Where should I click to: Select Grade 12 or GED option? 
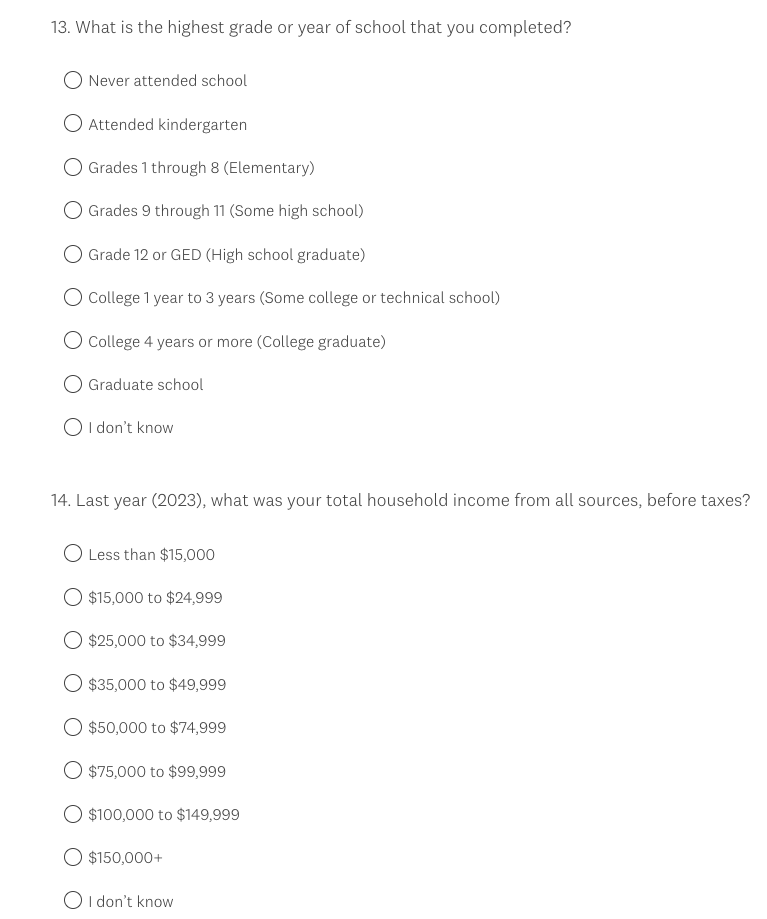pos(73,254)
